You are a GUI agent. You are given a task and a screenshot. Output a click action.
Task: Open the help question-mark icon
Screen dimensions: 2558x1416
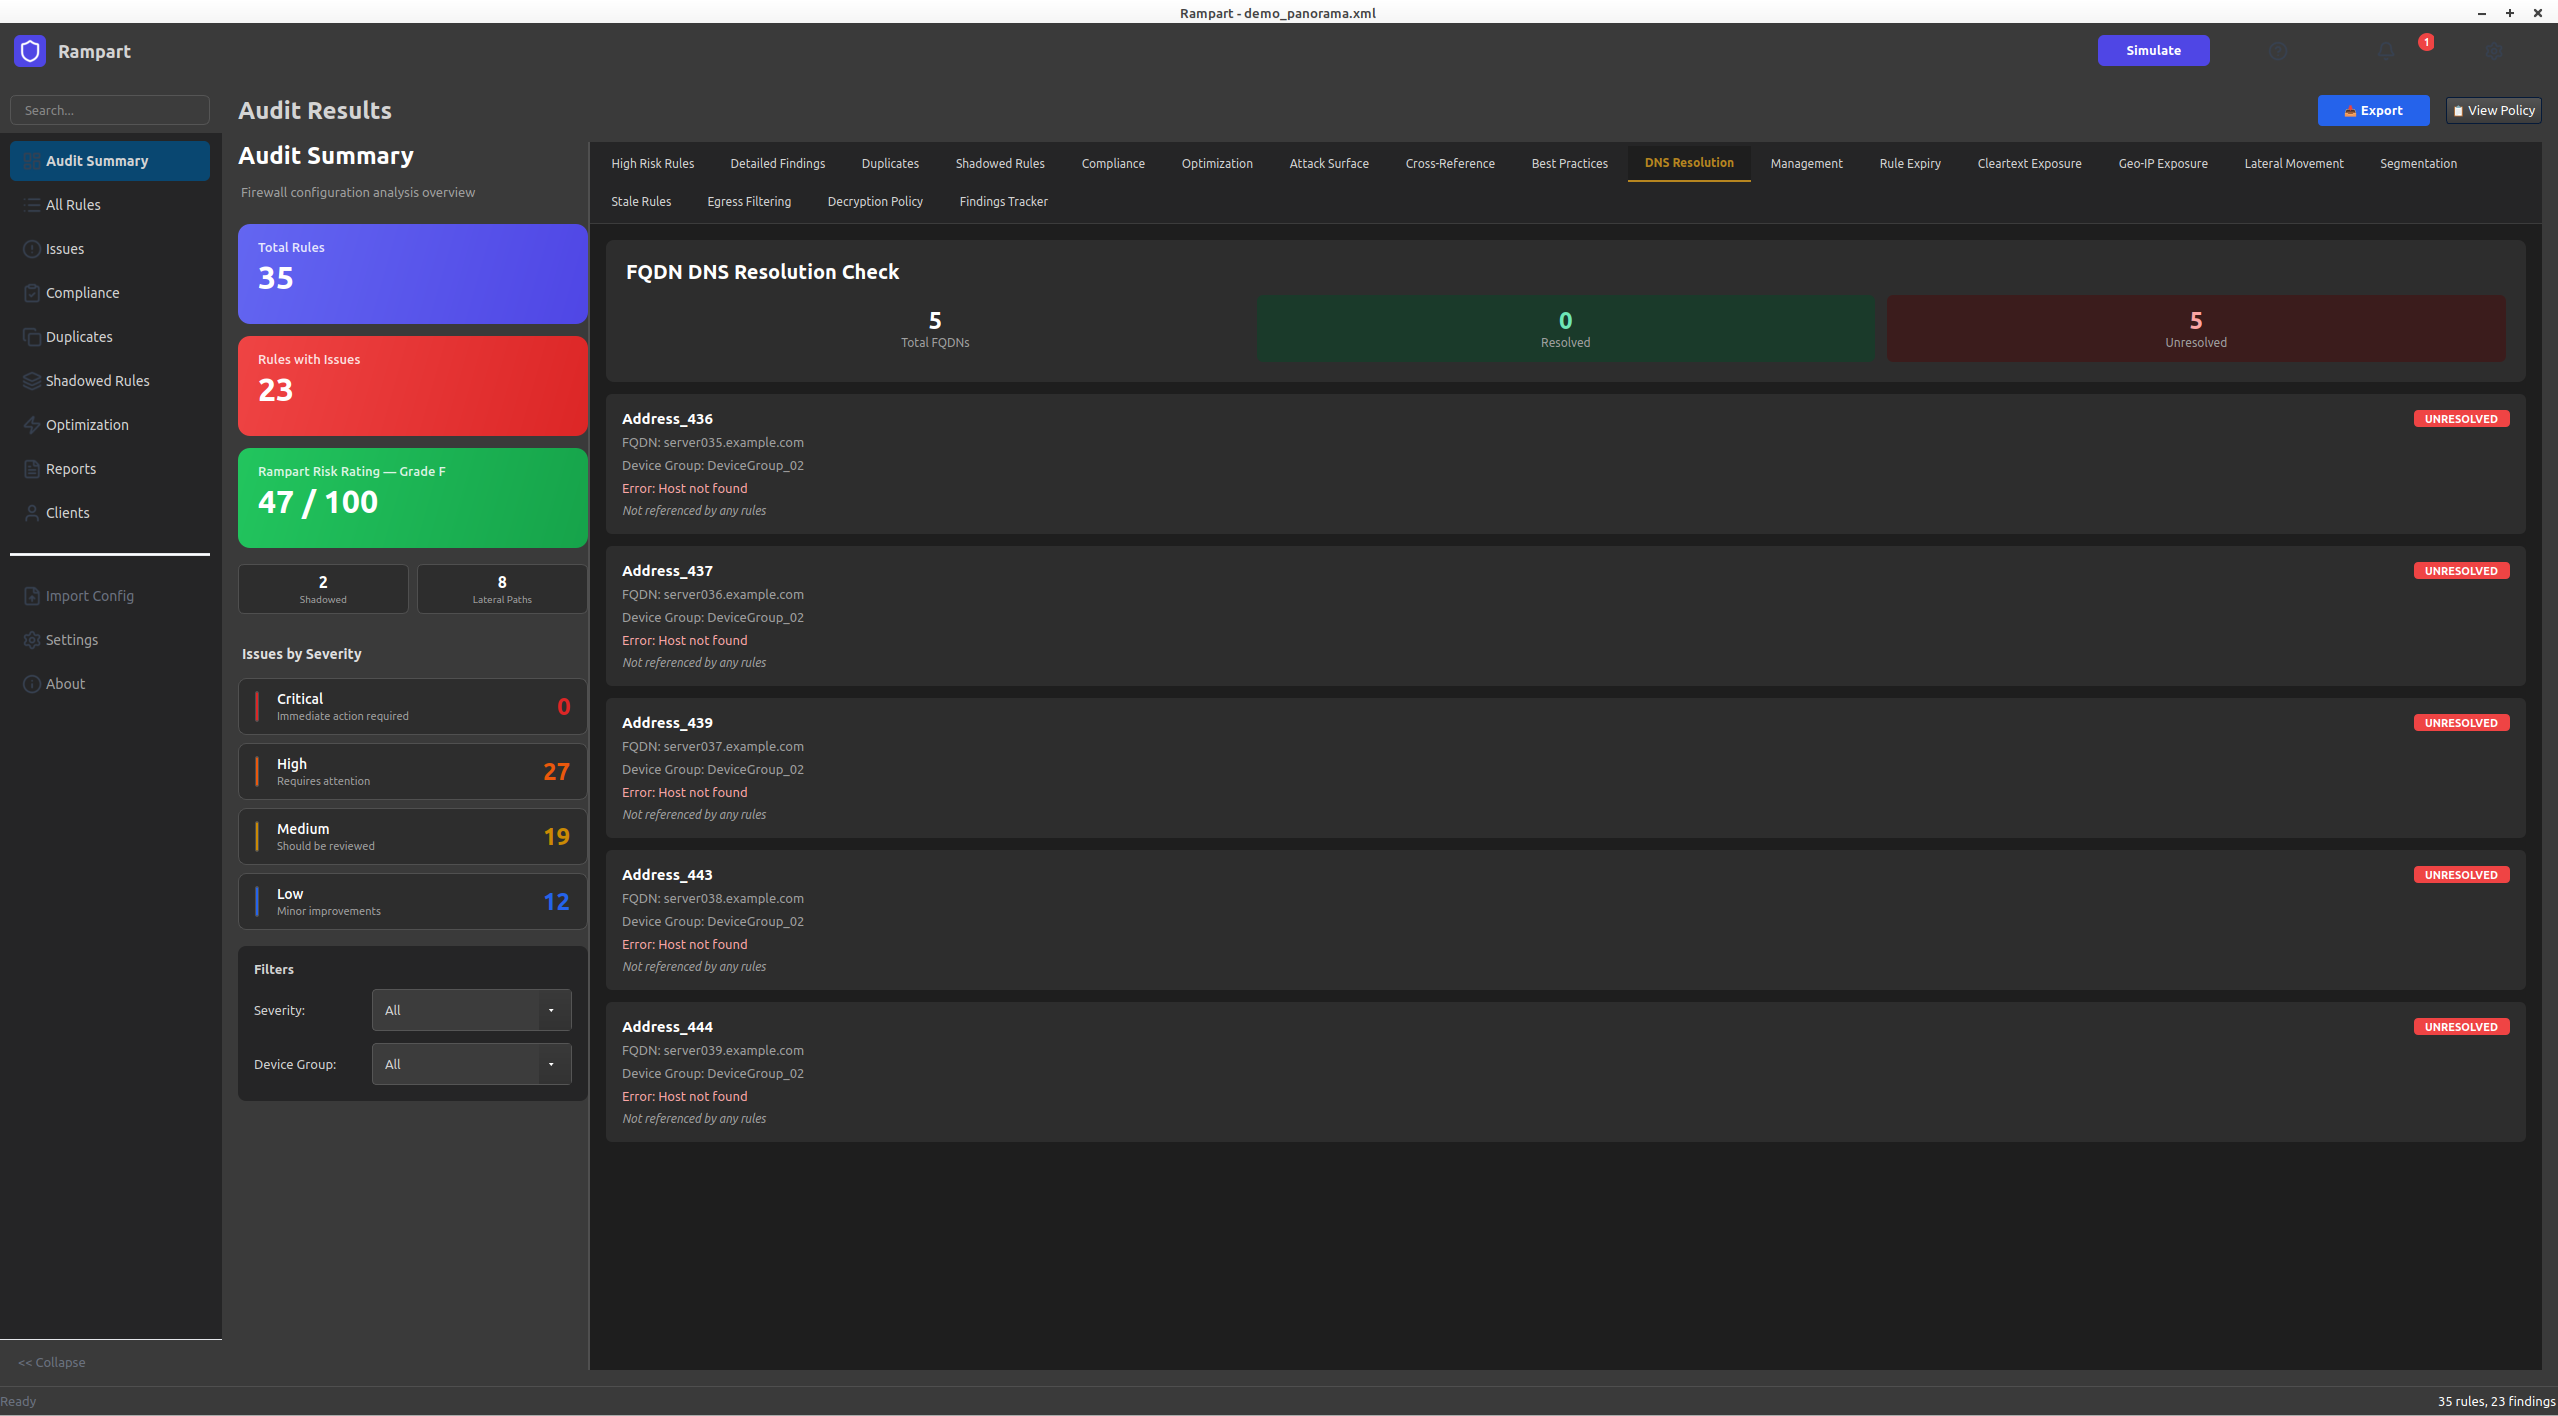(2279, 51)
